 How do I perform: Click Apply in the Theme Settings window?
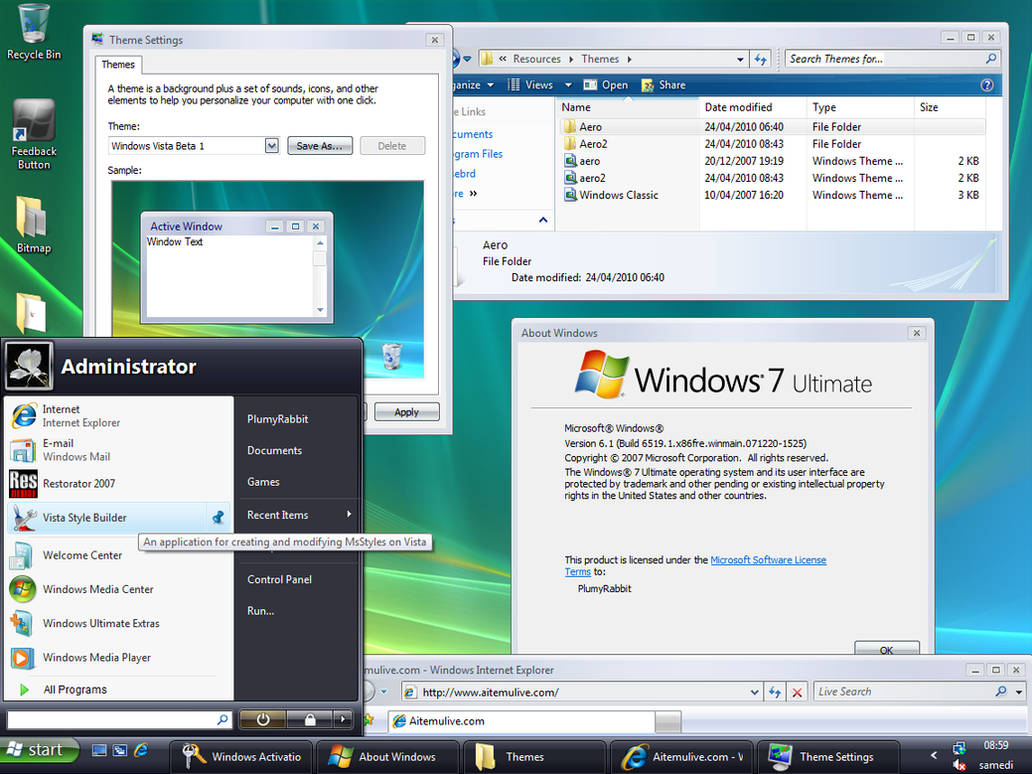tap(407, 411)
